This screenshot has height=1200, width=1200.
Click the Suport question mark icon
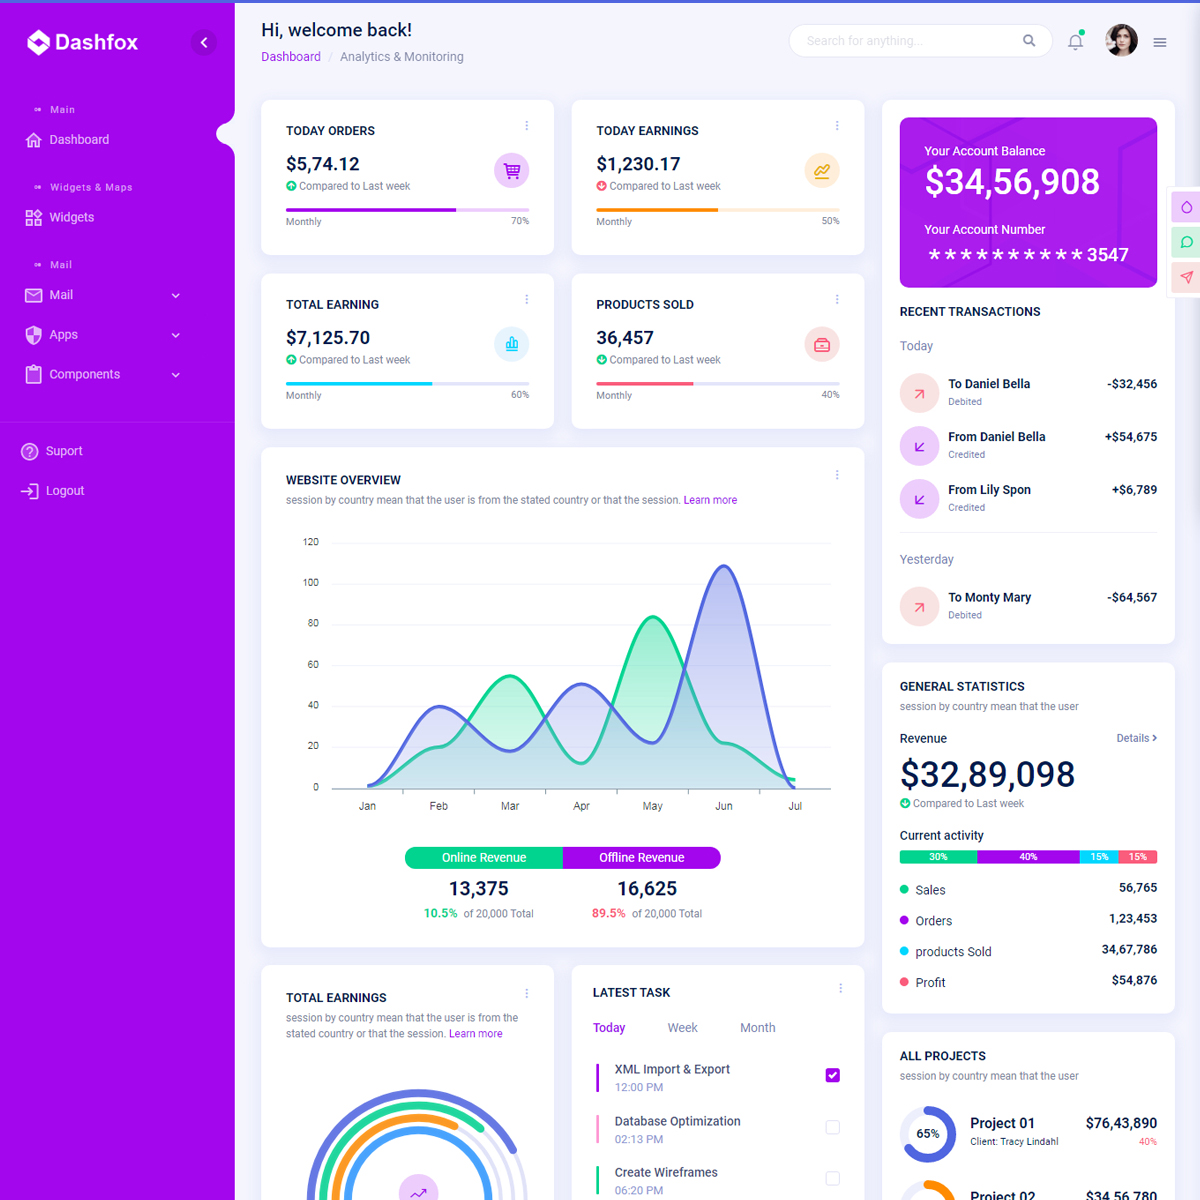click(x=30, y=451)
